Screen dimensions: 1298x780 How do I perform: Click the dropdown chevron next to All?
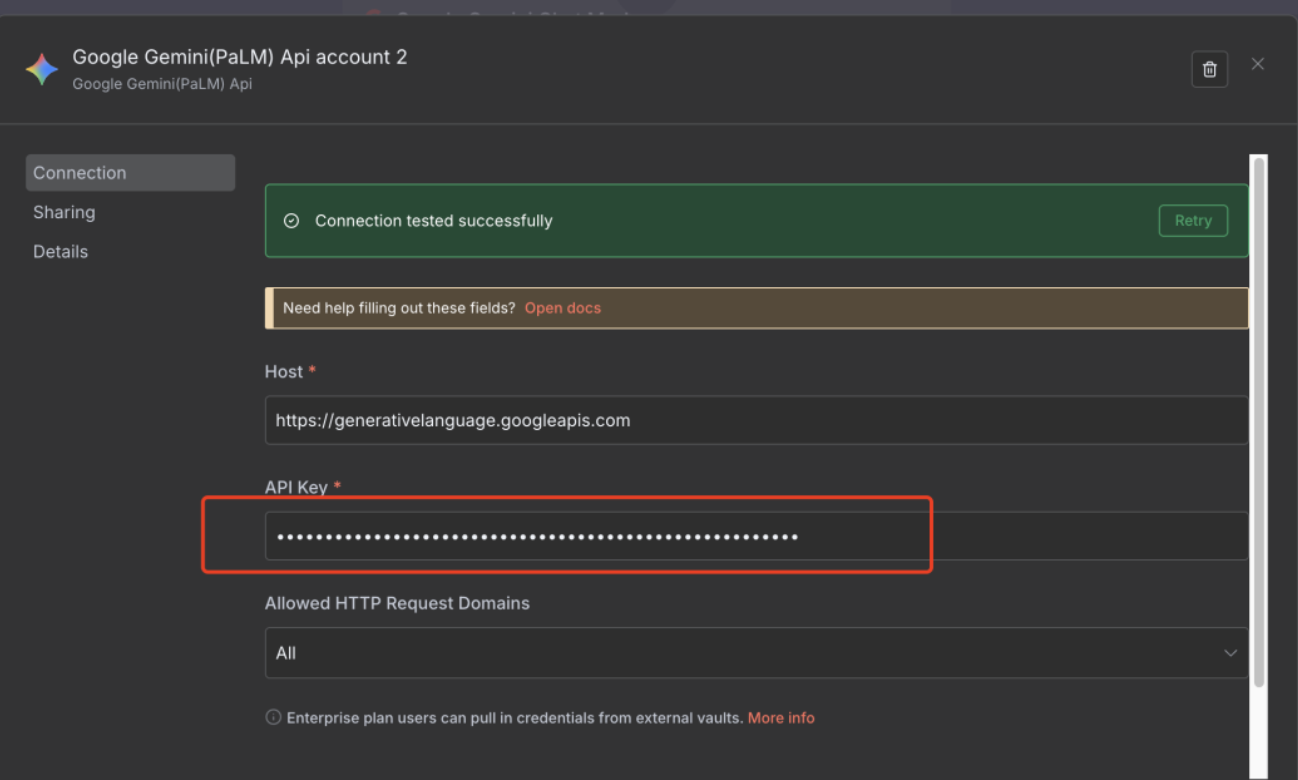1230,653
